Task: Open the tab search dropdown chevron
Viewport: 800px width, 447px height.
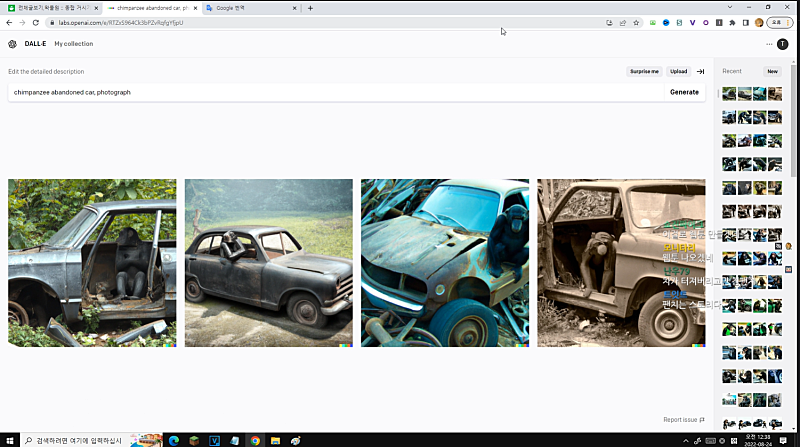Action: click(730, 7)
